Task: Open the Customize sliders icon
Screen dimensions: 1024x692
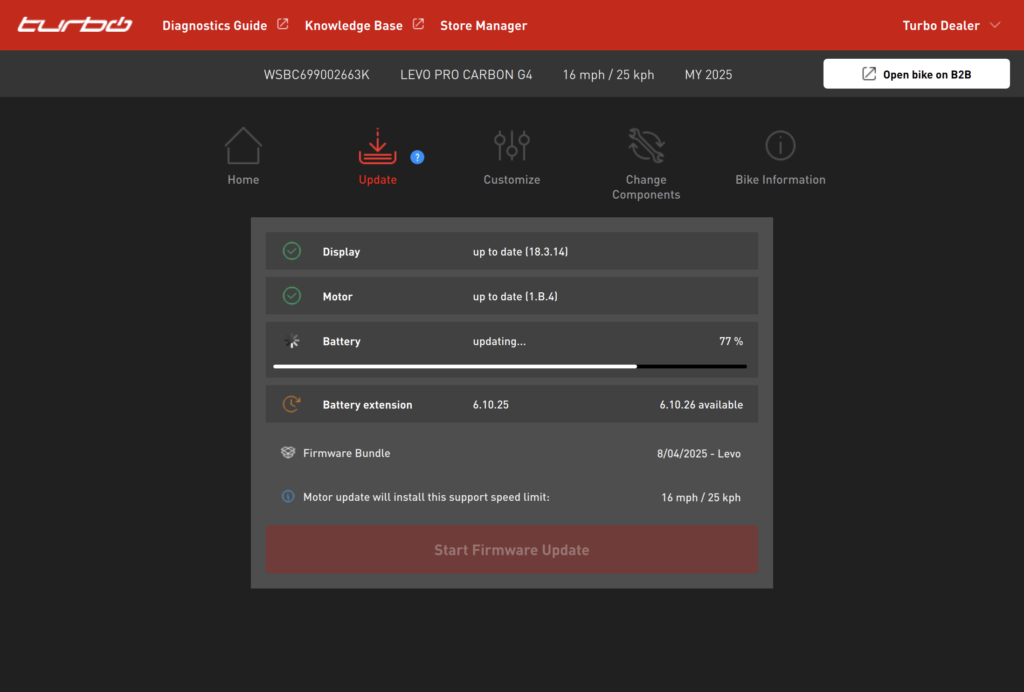Action: pos(511,146)
